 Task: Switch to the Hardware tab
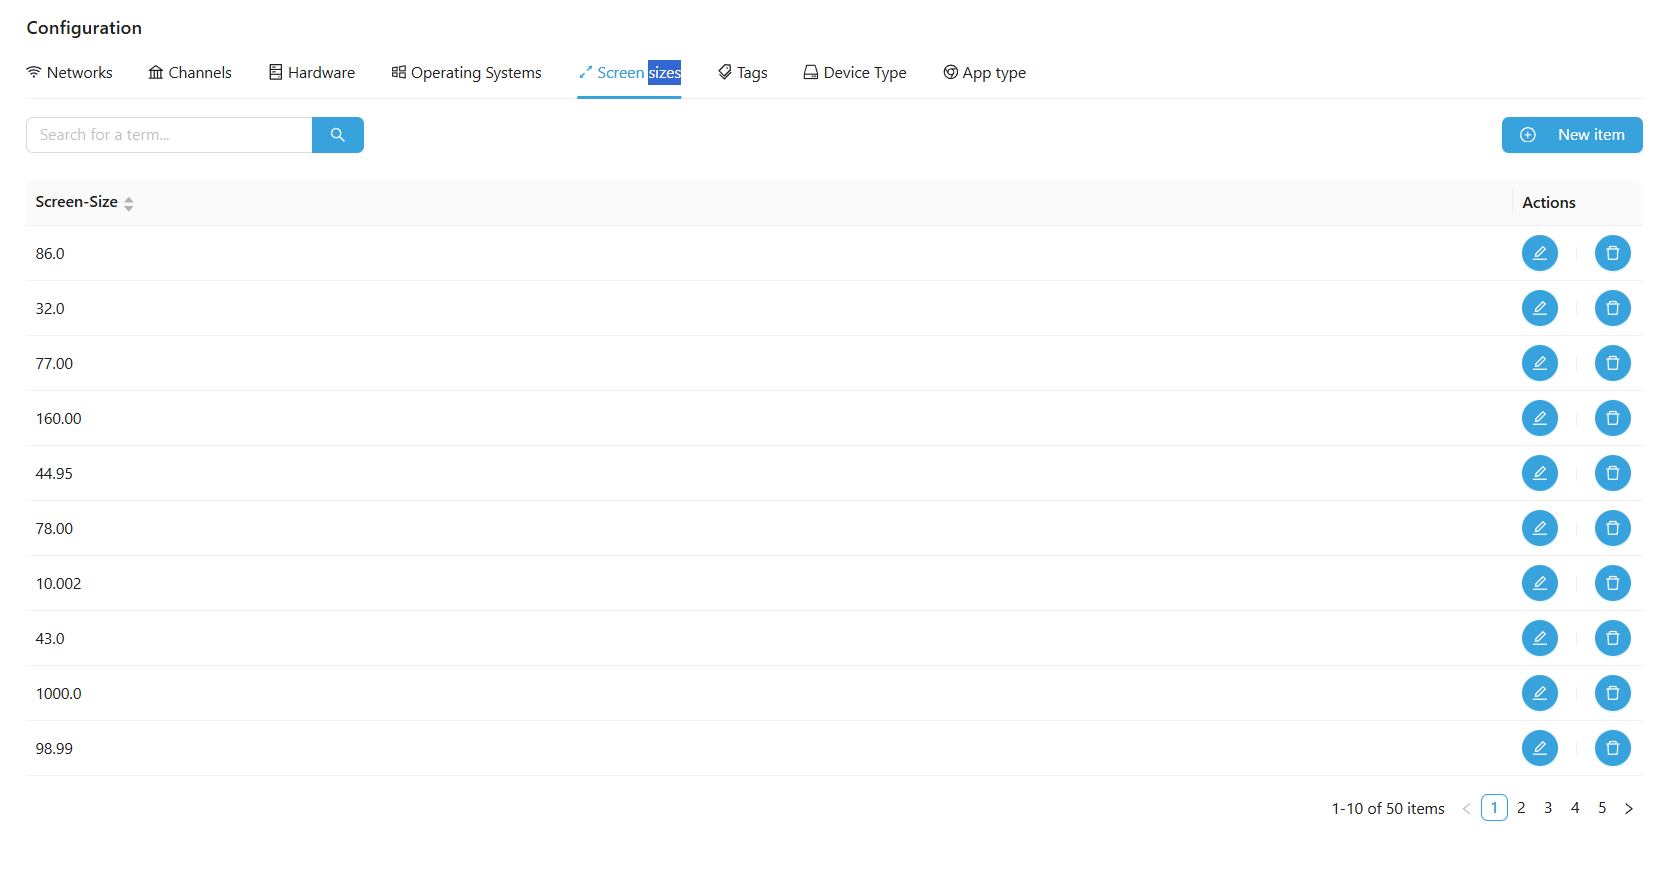point(311,73)
